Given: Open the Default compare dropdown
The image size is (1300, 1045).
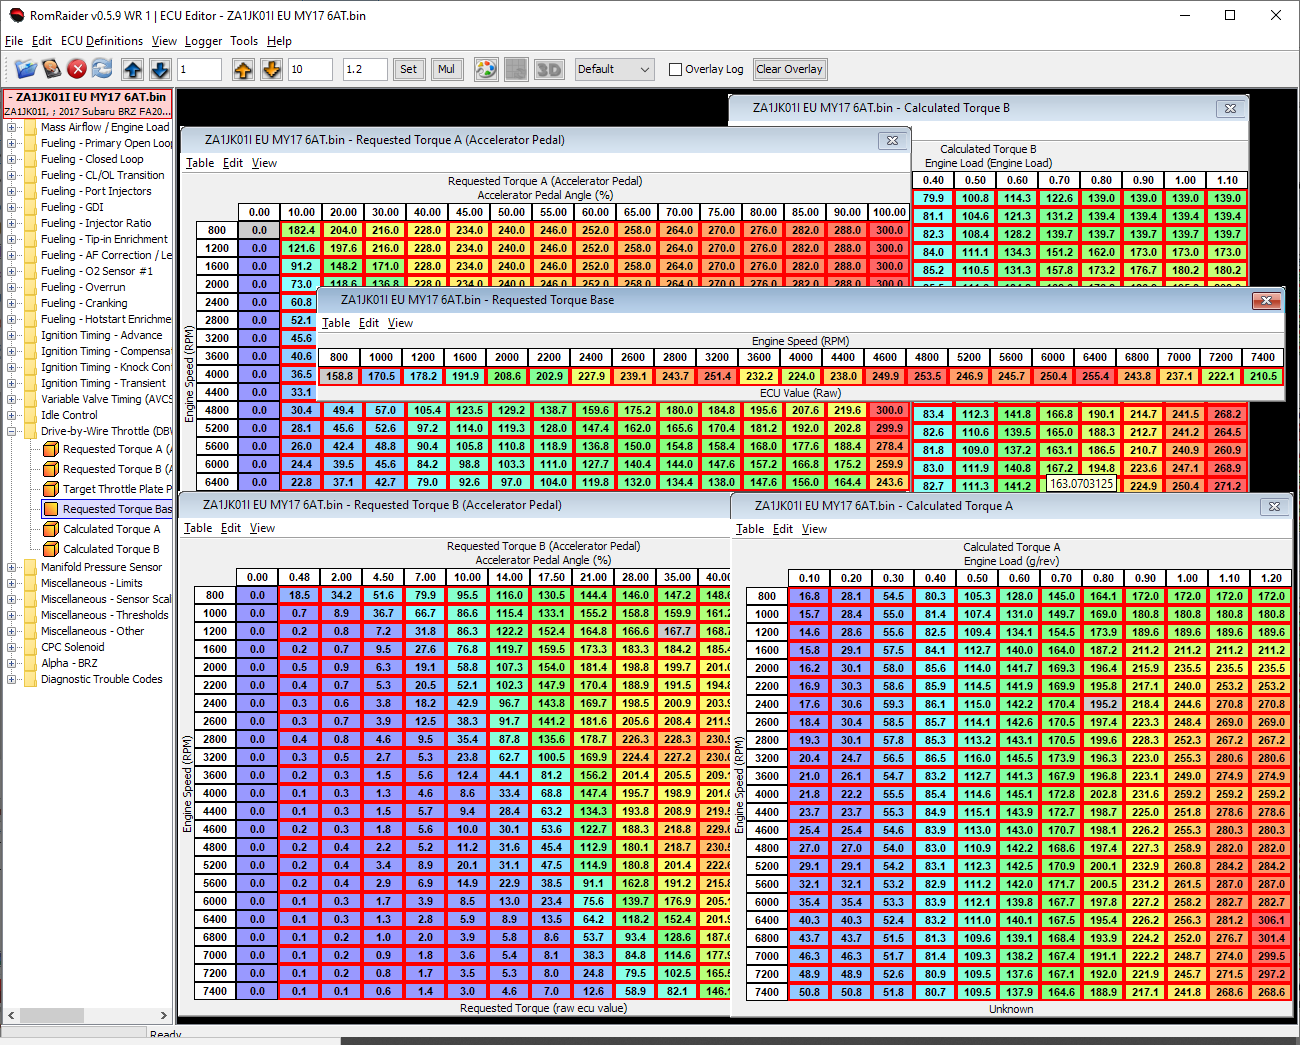Looking at the screenshot, I should pos(614,69).
